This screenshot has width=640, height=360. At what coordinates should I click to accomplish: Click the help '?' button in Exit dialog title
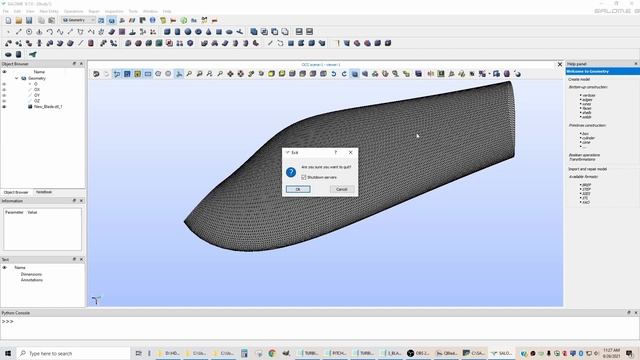coord(336,152)
